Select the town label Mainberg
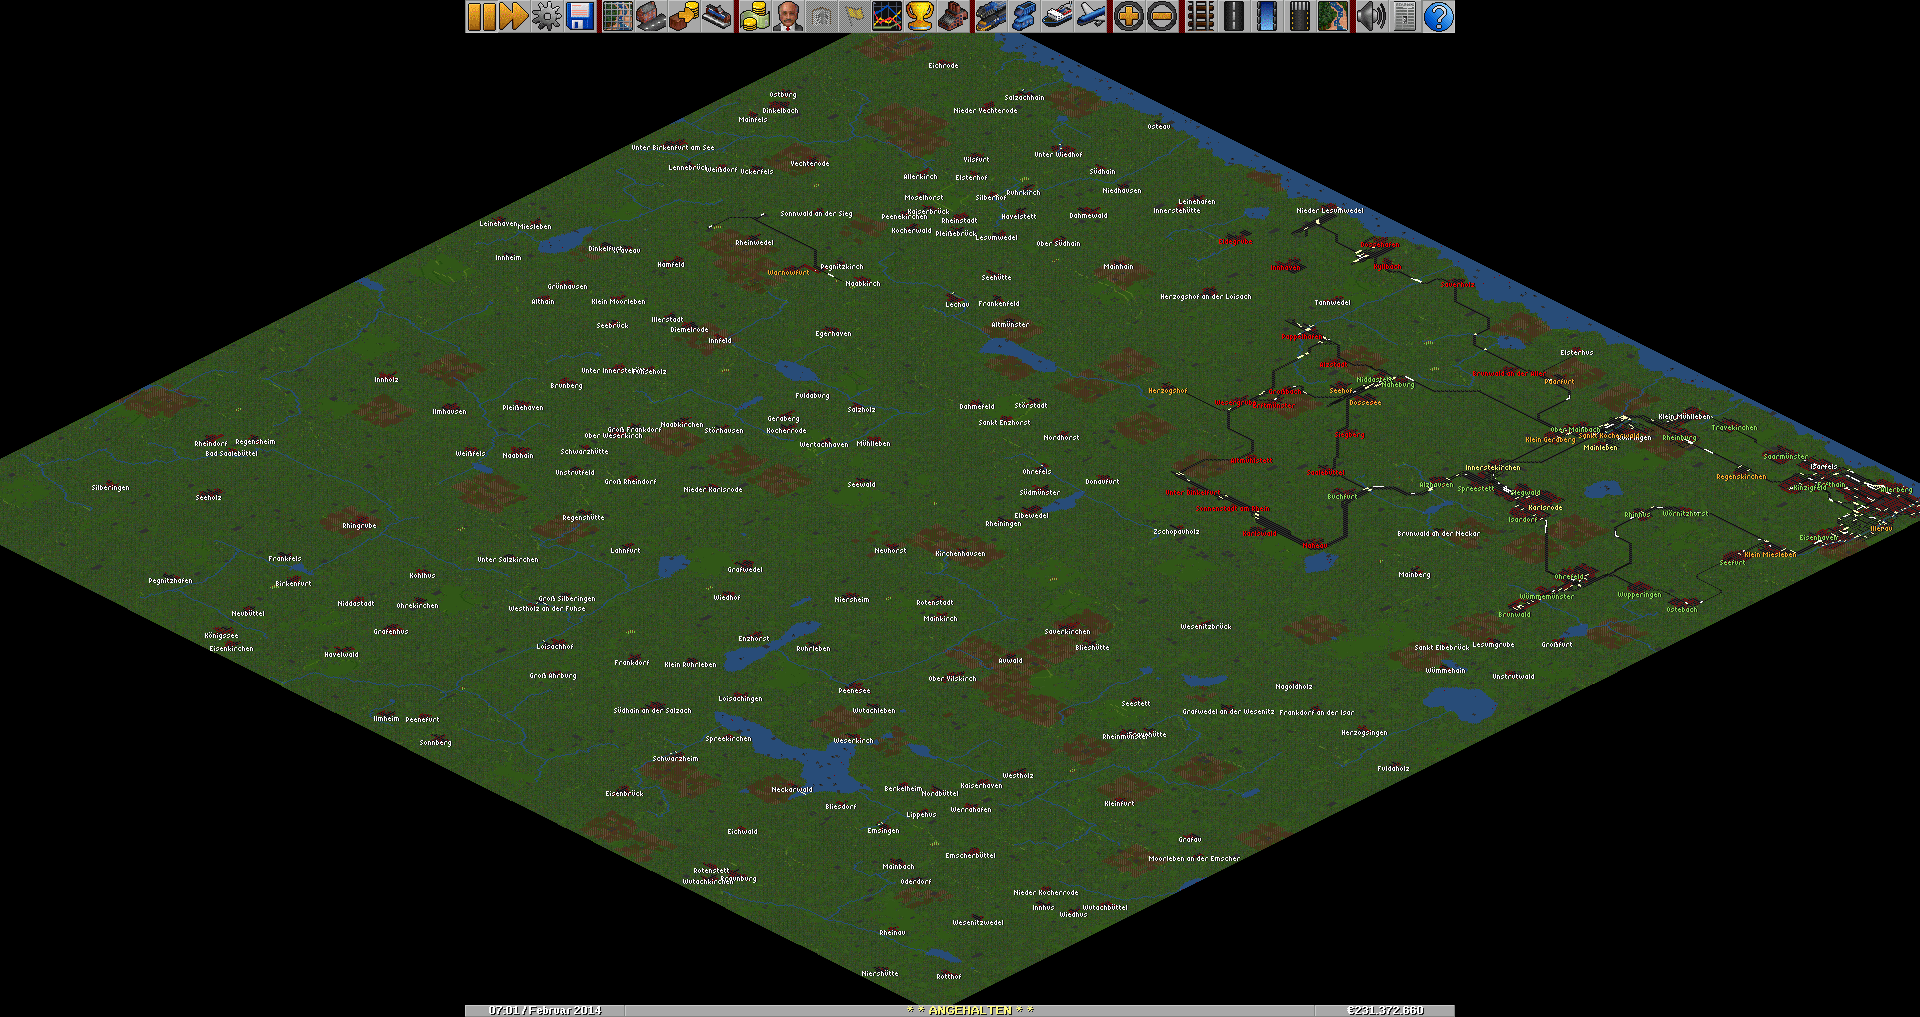The width and height of the screenshot is (1920, 1017). pyautogui.click(x=1414, y=575)
